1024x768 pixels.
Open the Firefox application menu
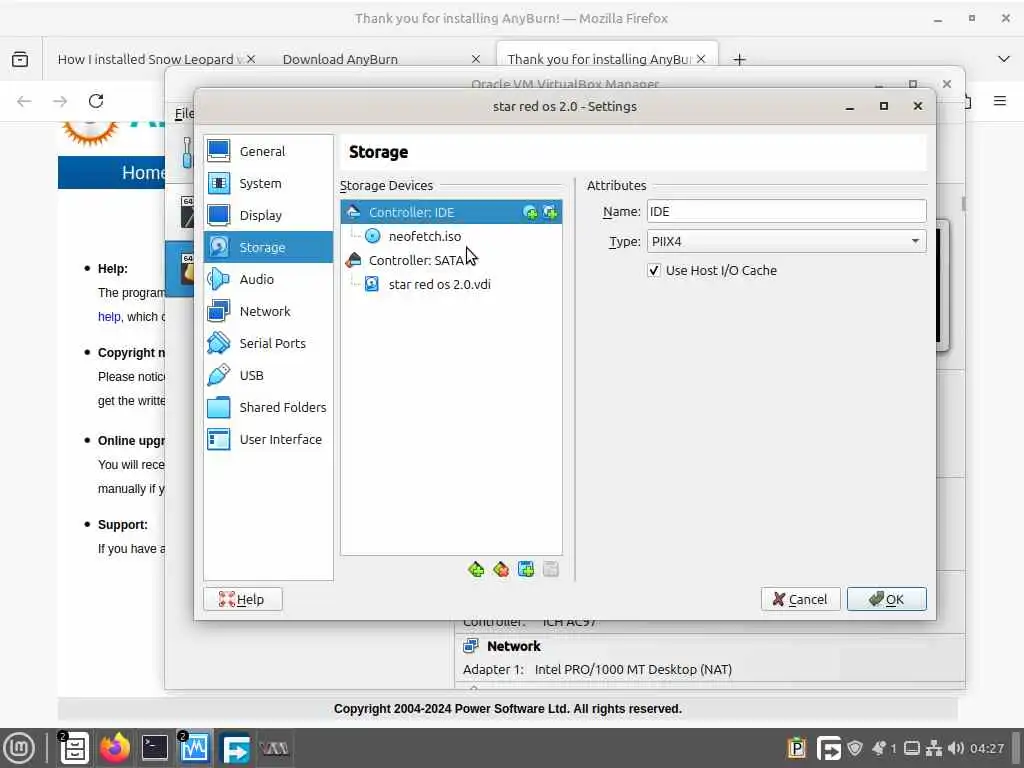coord(1000,101)
